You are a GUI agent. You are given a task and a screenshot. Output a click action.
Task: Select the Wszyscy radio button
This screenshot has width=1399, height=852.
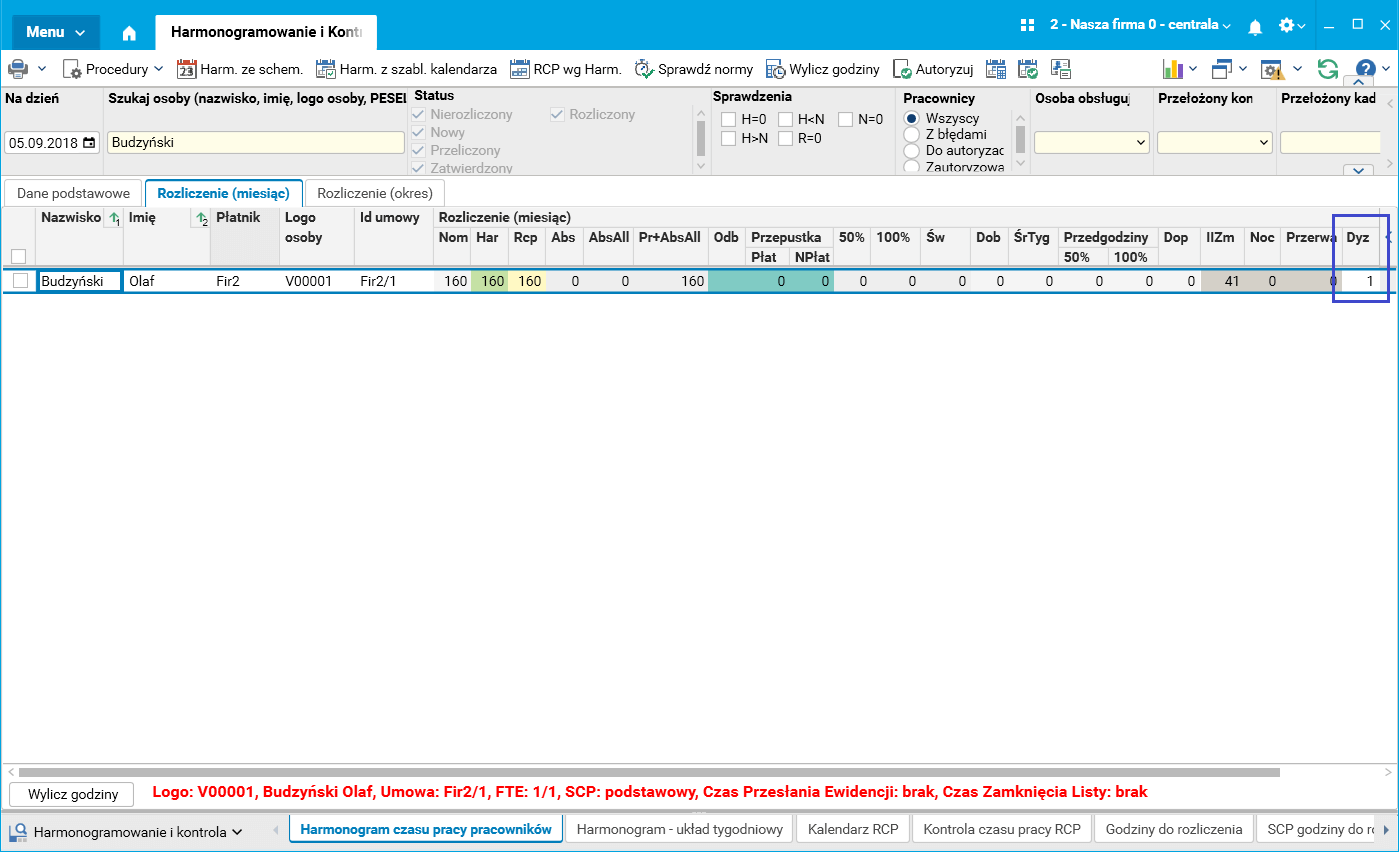(x=911, y=118)
